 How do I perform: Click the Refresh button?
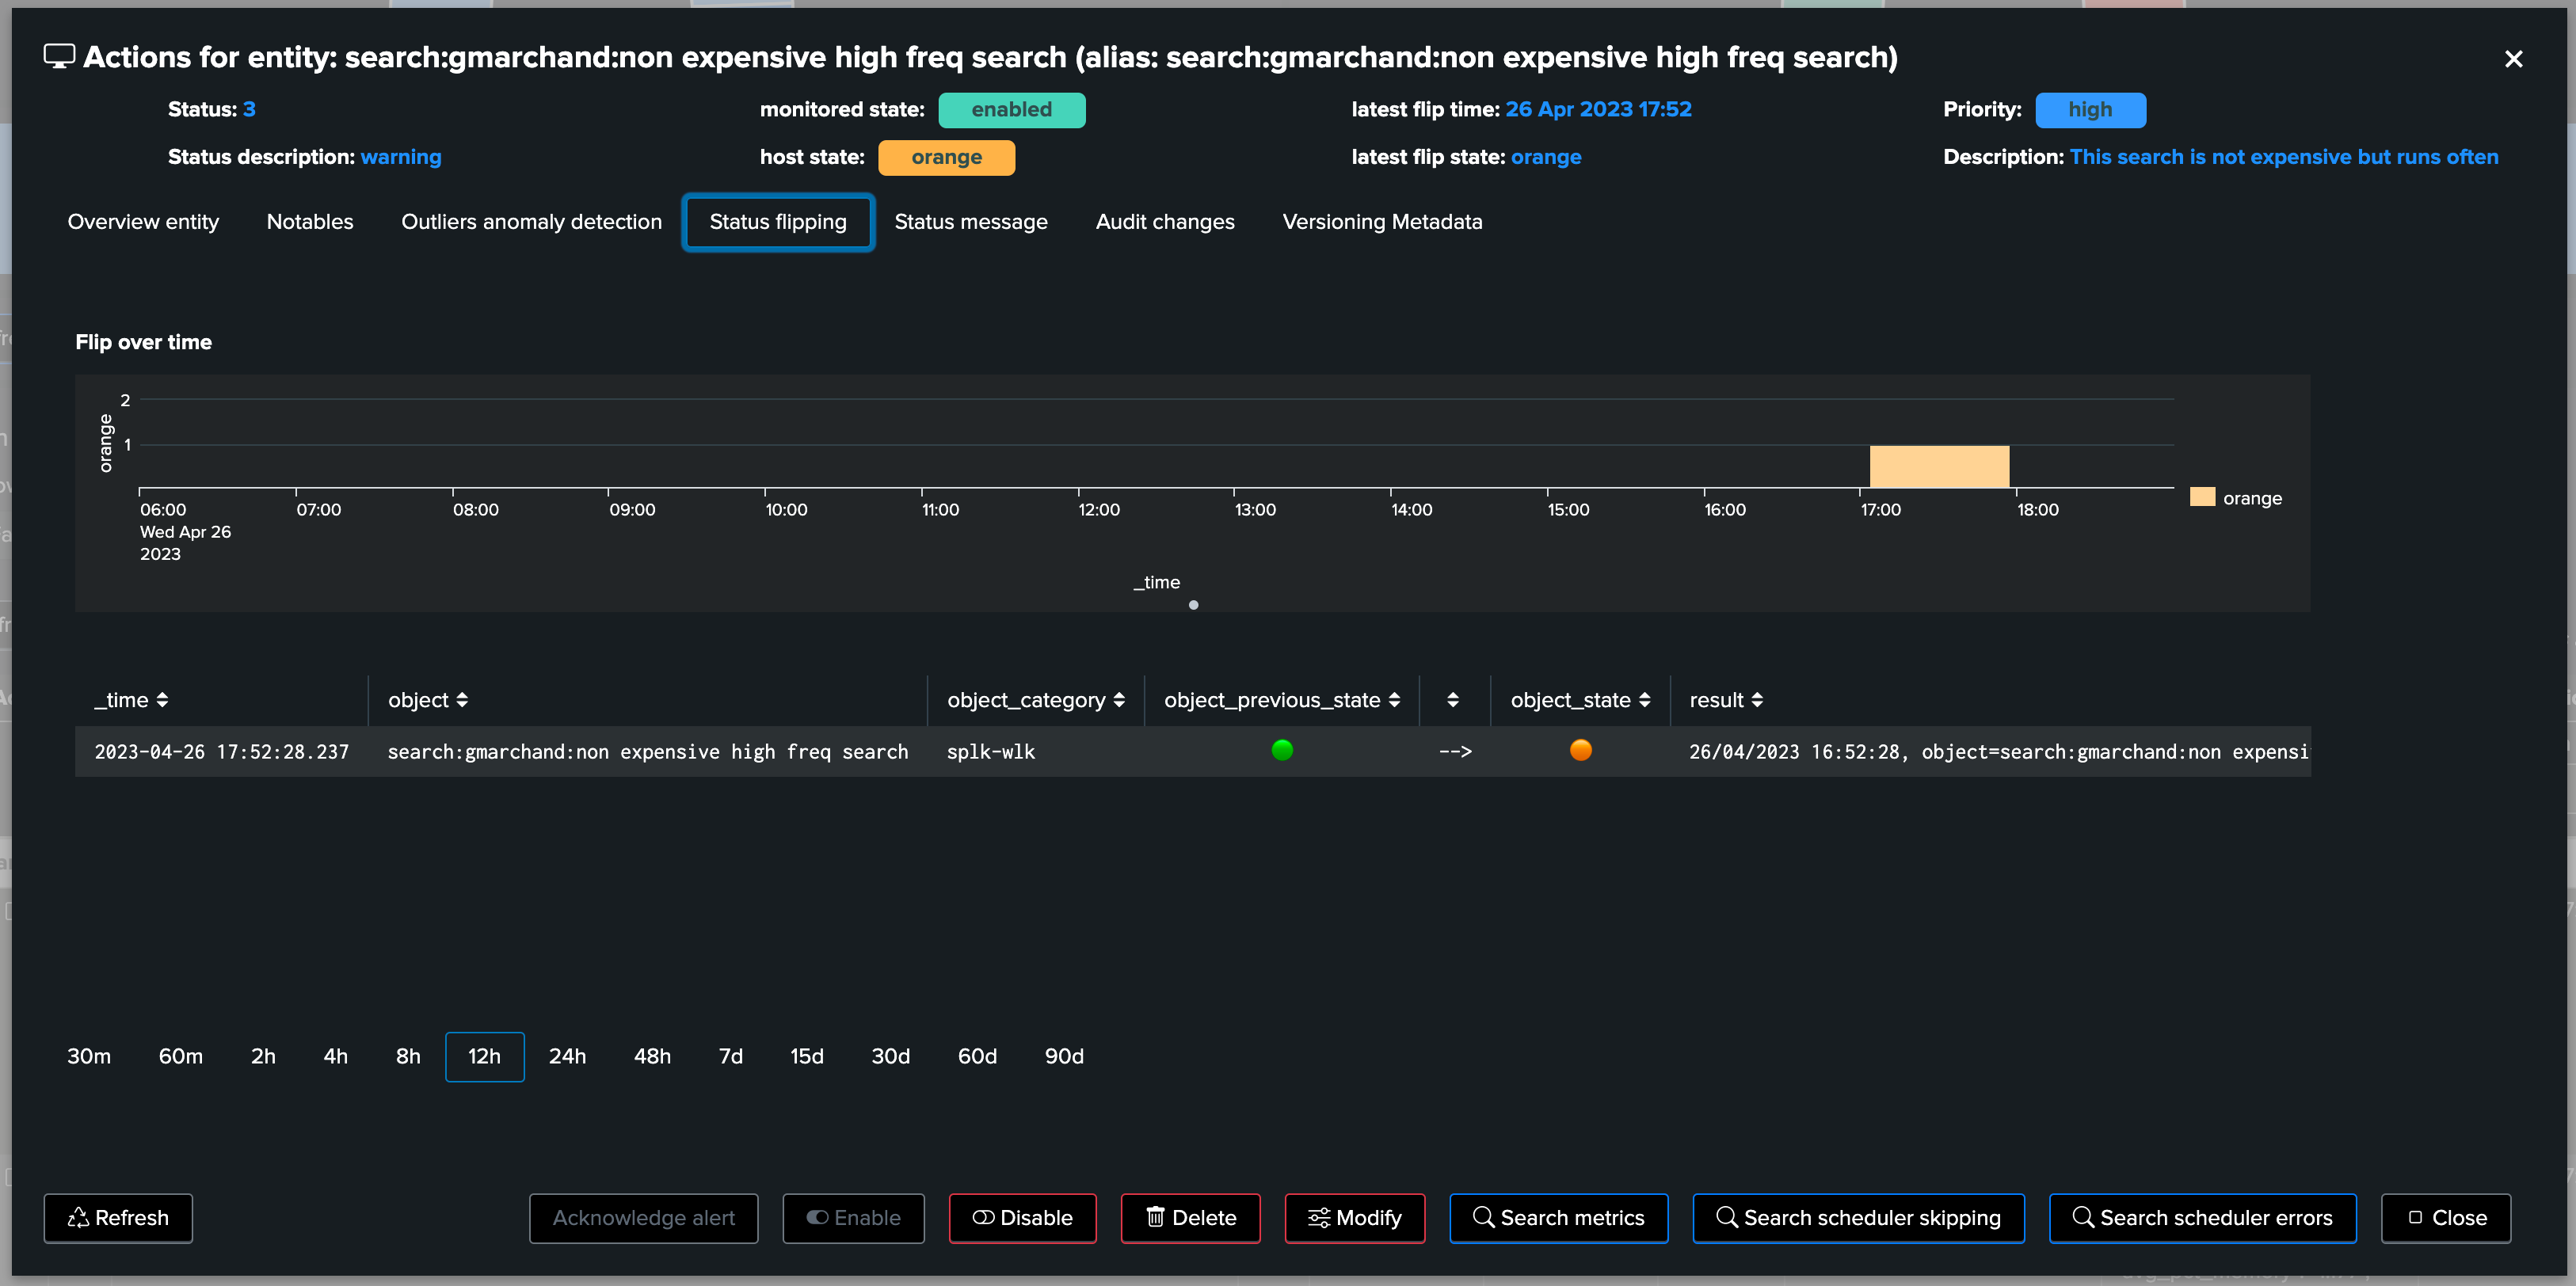point(118,1217)
